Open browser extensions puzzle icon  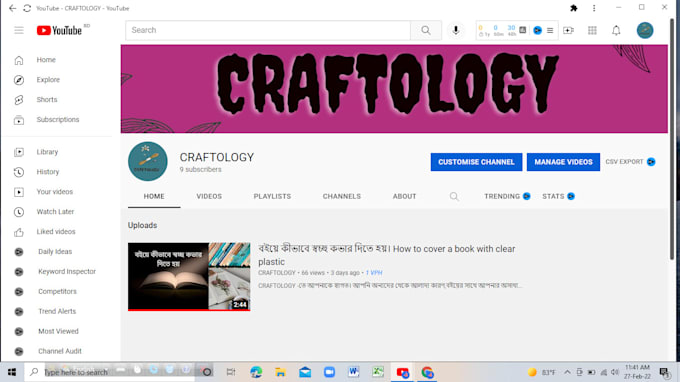tap(574, 8)
